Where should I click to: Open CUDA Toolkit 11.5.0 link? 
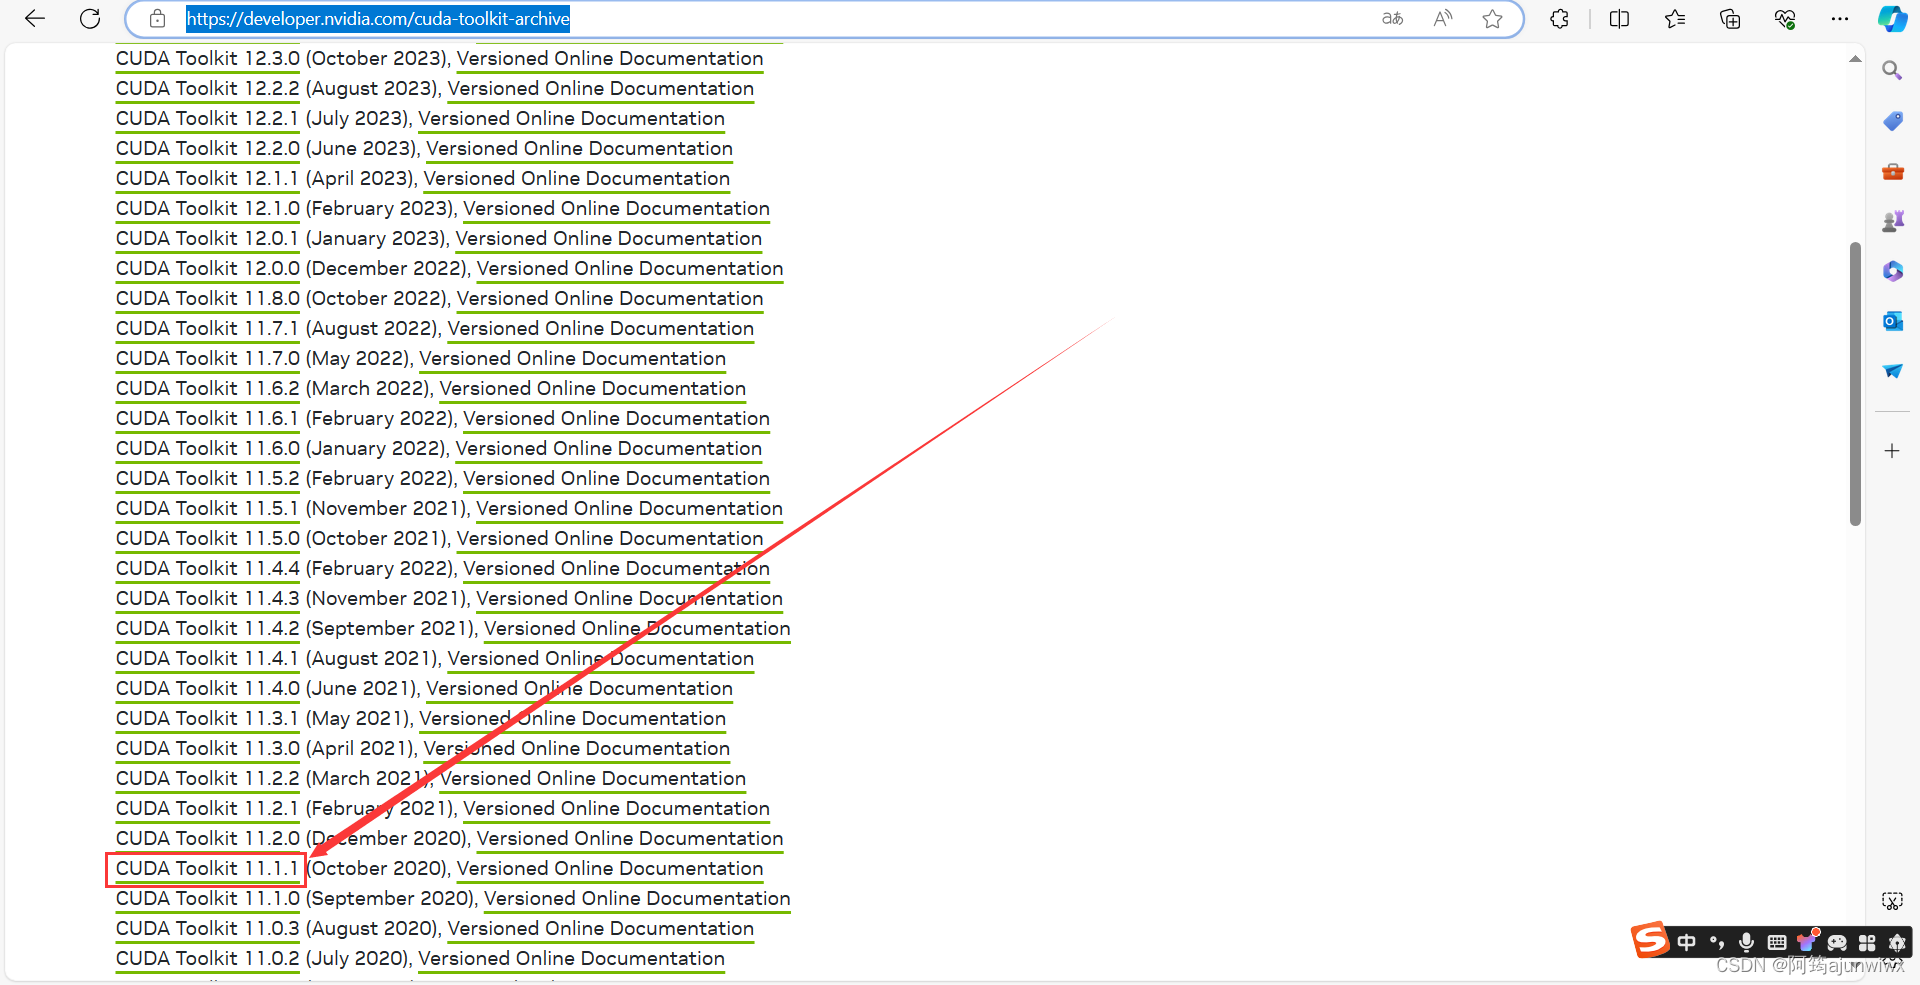coord(207,538)
